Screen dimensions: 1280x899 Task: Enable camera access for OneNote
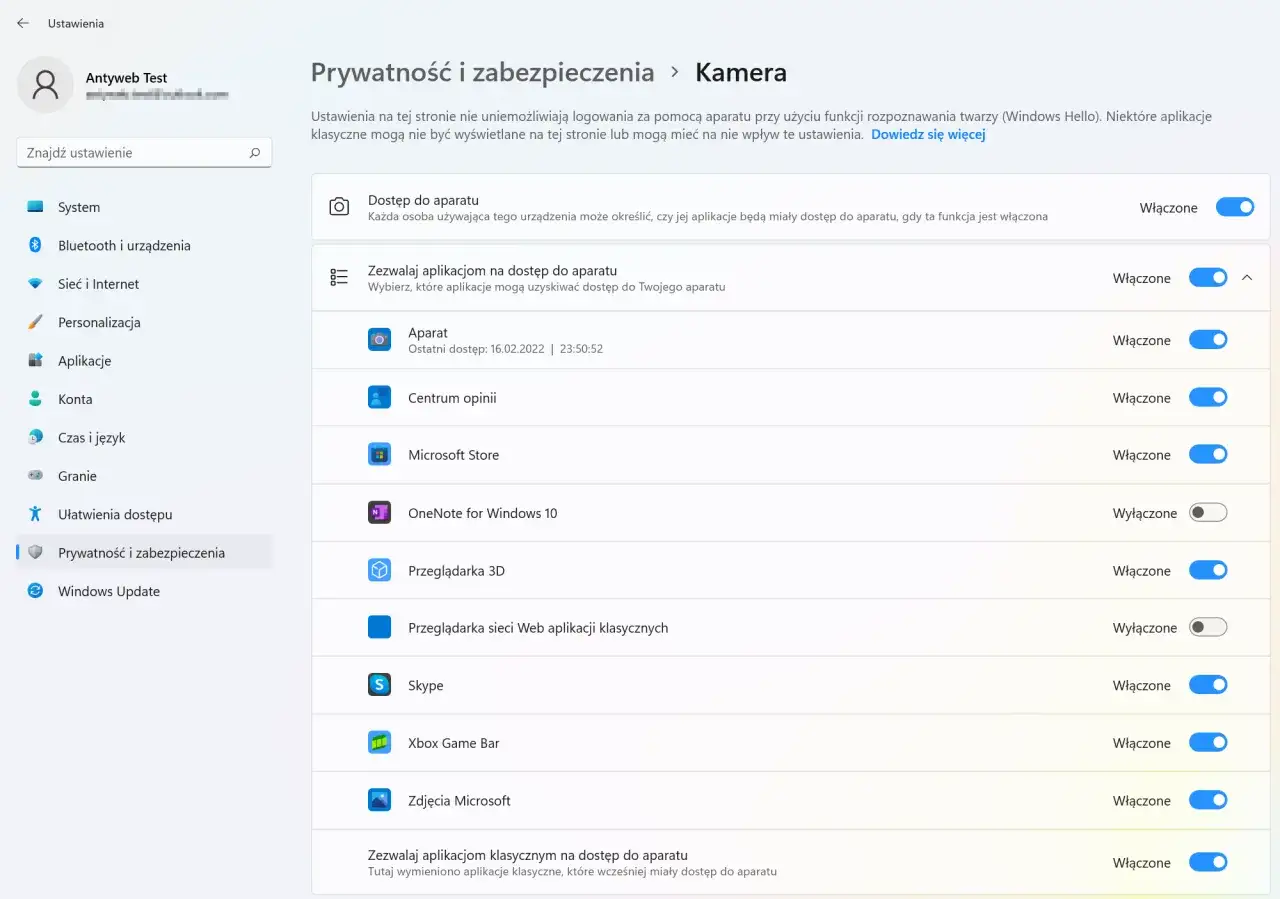1208,513
